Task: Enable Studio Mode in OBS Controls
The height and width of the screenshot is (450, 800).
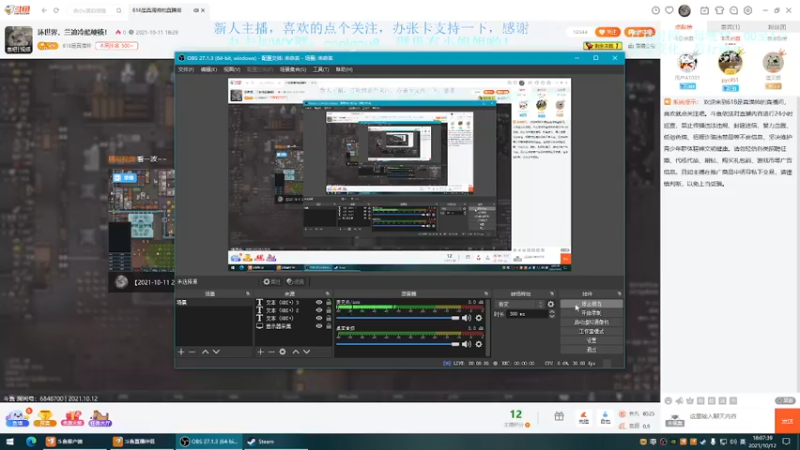Action: pos(591,332)
